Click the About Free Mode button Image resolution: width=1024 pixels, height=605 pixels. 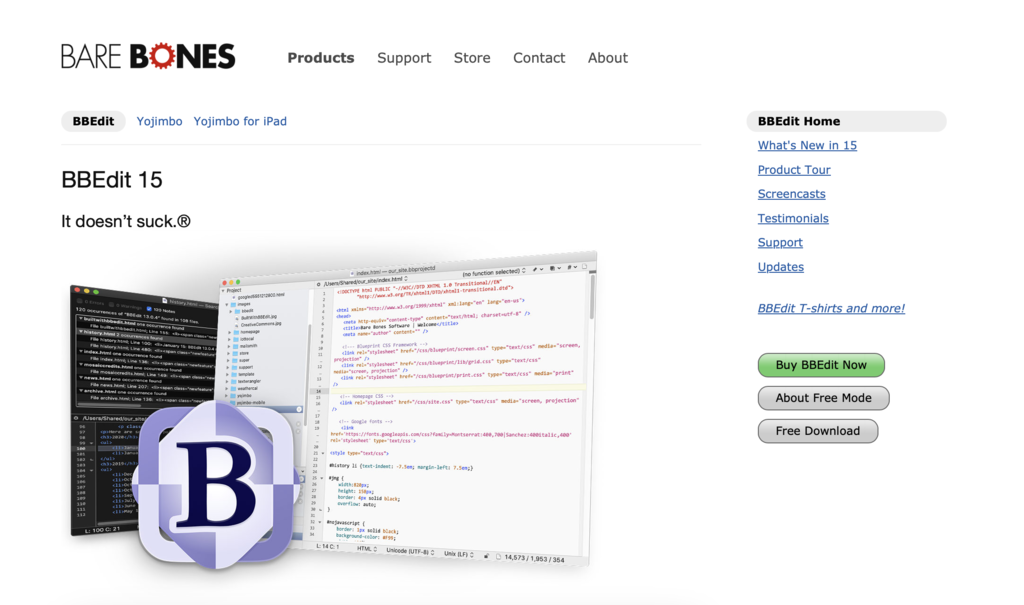click(x=824, y=397)
